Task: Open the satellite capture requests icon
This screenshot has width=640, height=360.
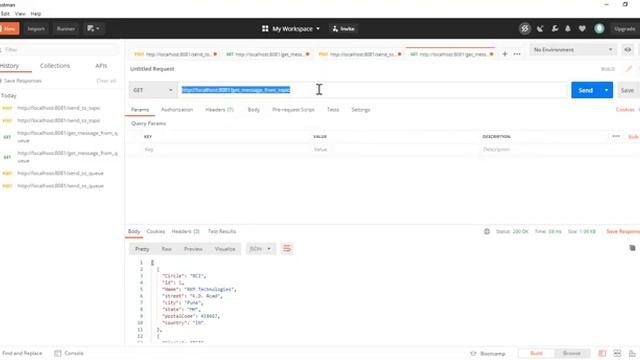Action: [x=540, y=29]
